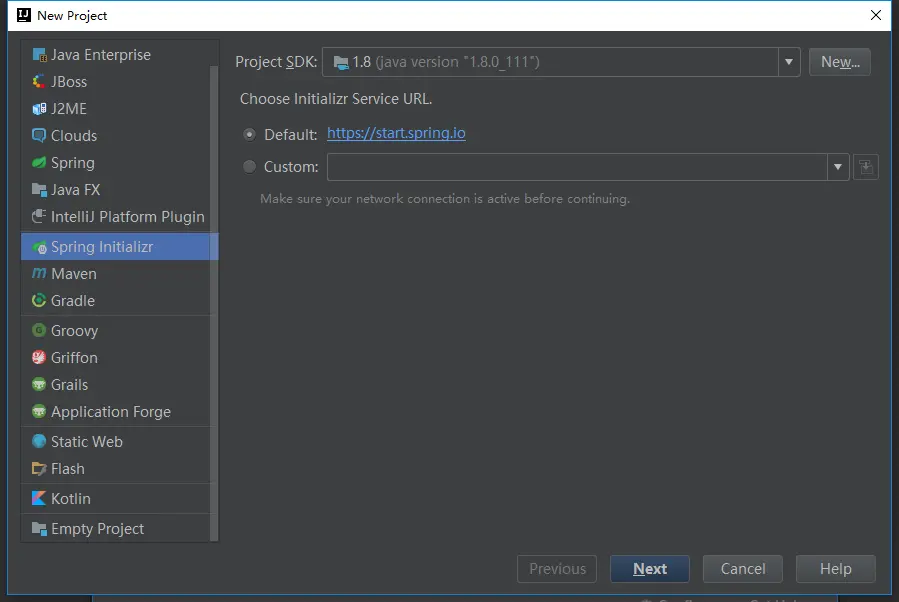Click the Maven m icon

point(39,273)
